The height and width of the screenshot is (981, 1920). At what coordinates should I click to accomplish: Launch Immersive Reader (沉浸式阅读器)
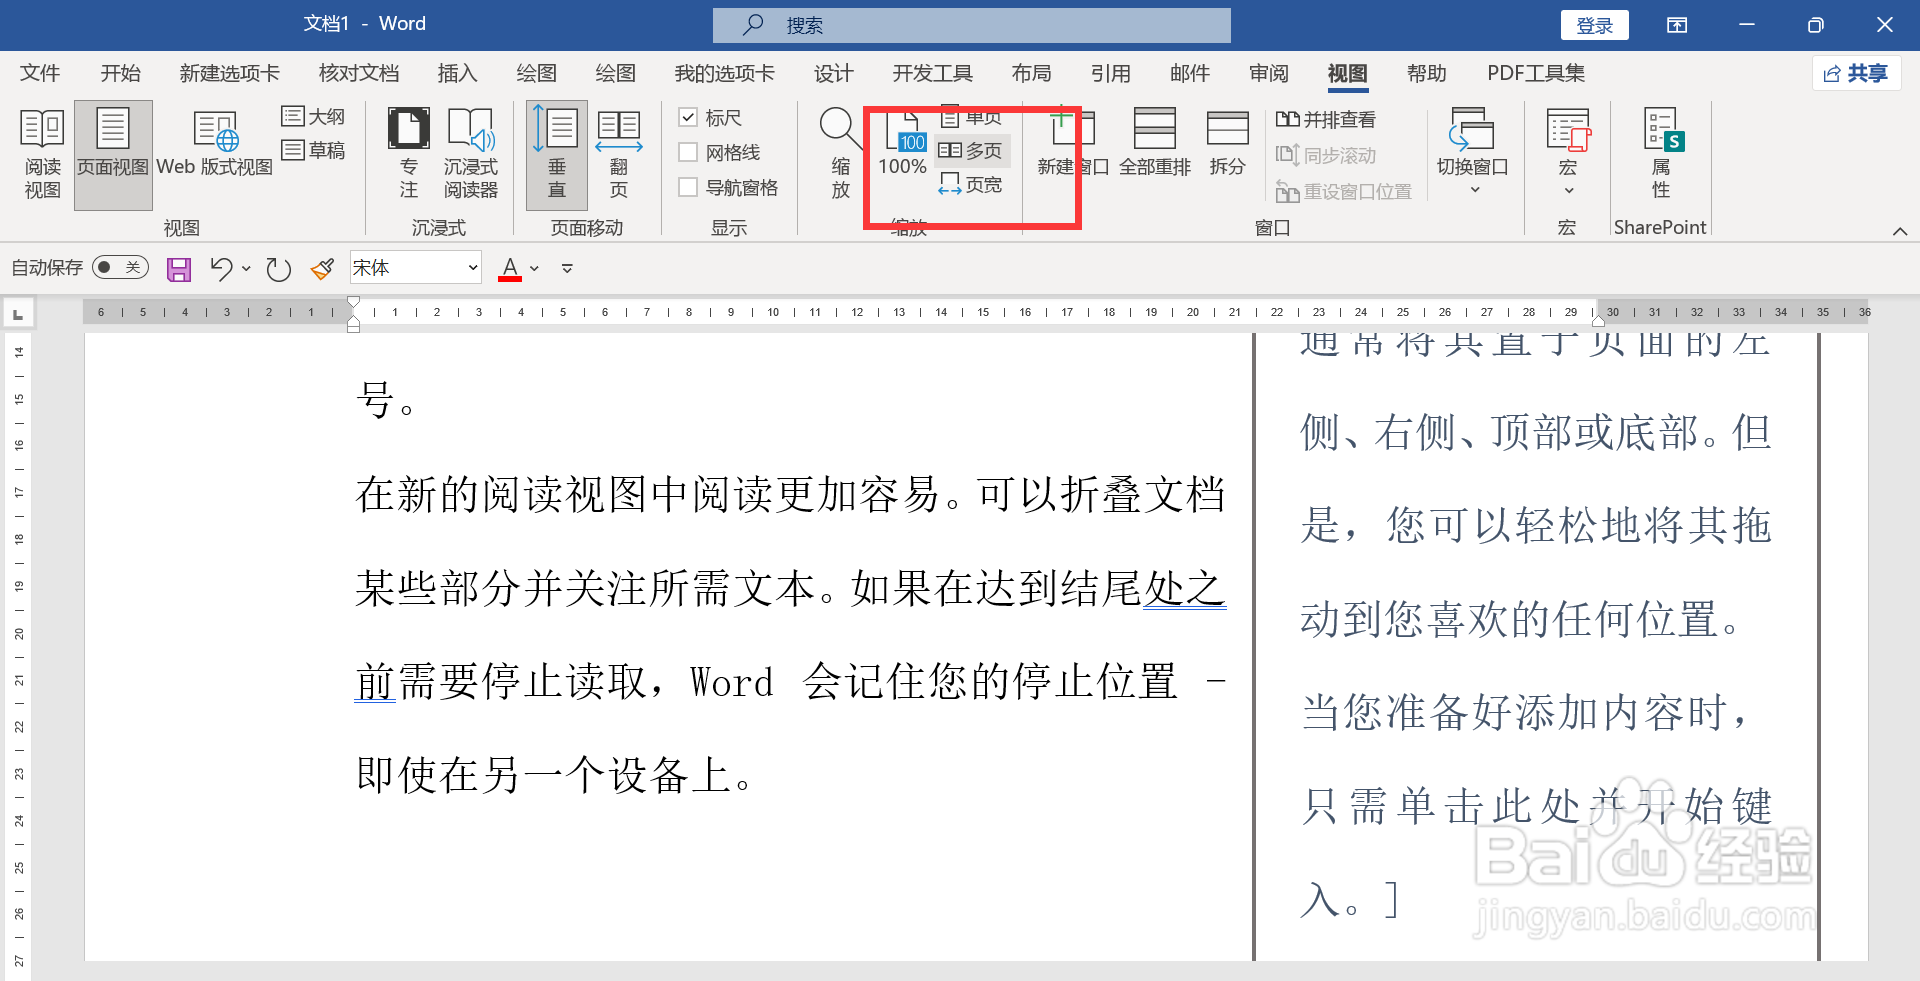point(470,155)
